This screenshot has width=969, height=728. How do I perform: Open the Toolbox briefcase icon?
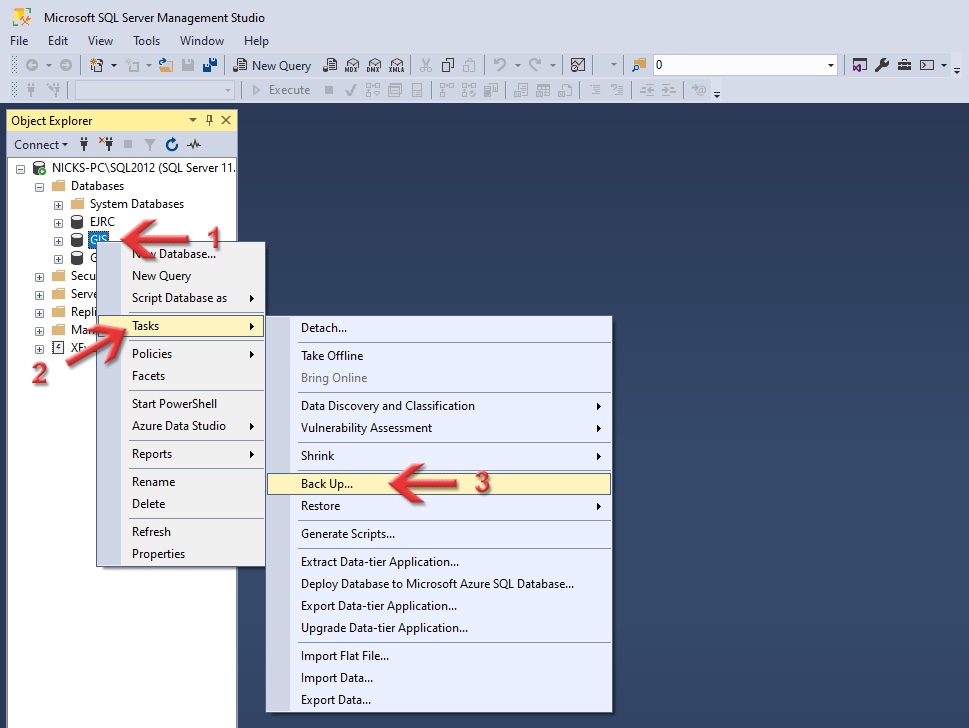[x=904, y=65]
